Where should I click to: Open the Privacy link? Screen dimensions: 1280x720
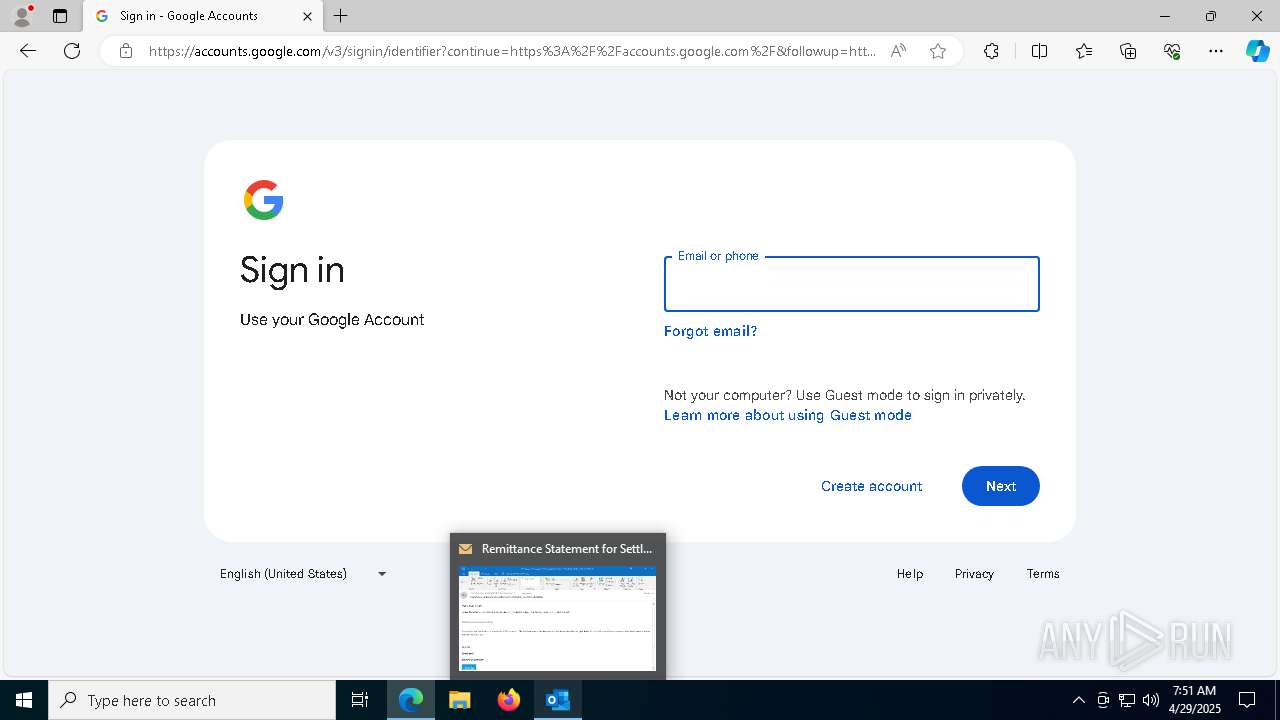[x=974, y=574]
